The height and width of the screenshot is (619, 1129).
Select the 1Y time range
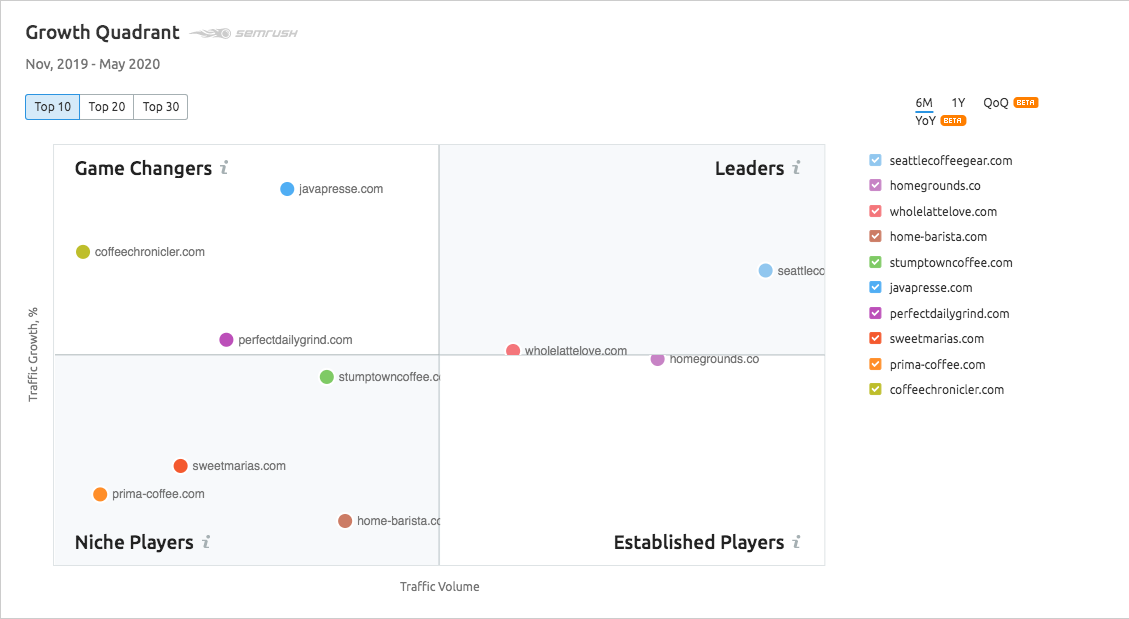coord(958,103)
